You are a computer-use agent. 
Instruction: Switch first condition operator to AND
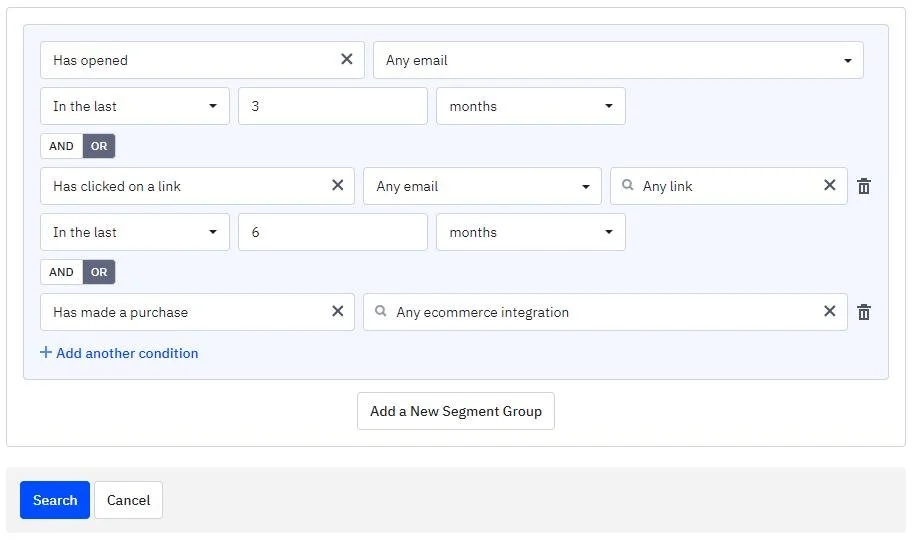click(61, 146)
